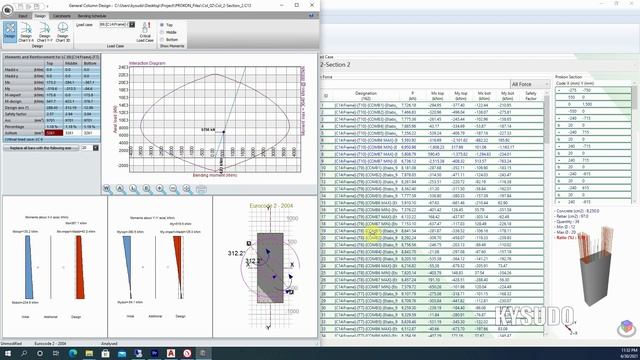Viewport: 640px width, 360px height.
Task: Open Design Chart Y-Y
Action: pos(44,32)
